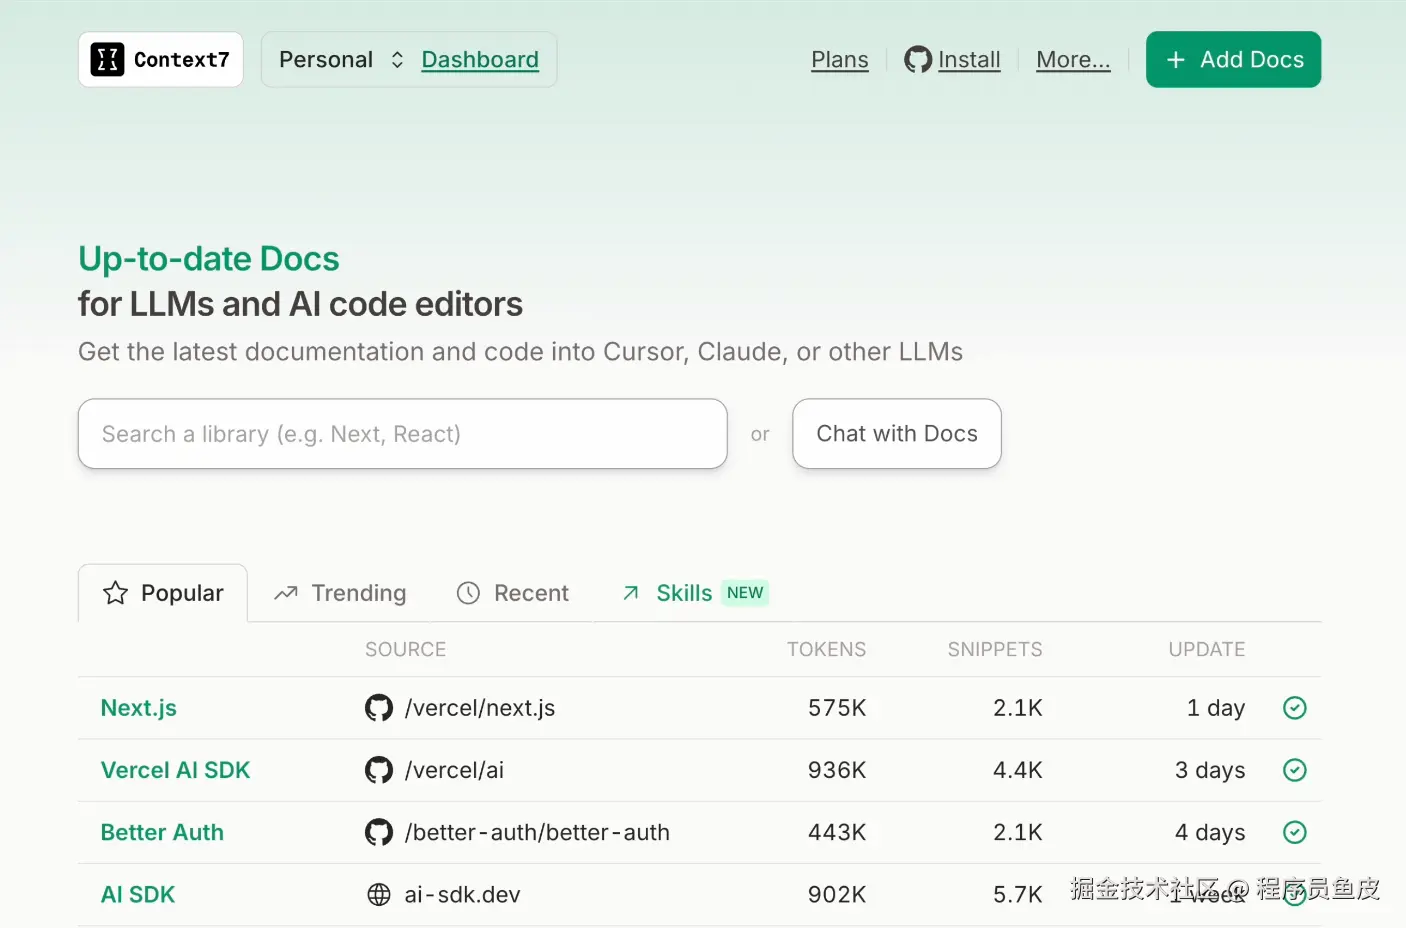Click GitHub icon for /vercel/next.js source
This screenshot has width=1406, height=928.
point(379,708)
